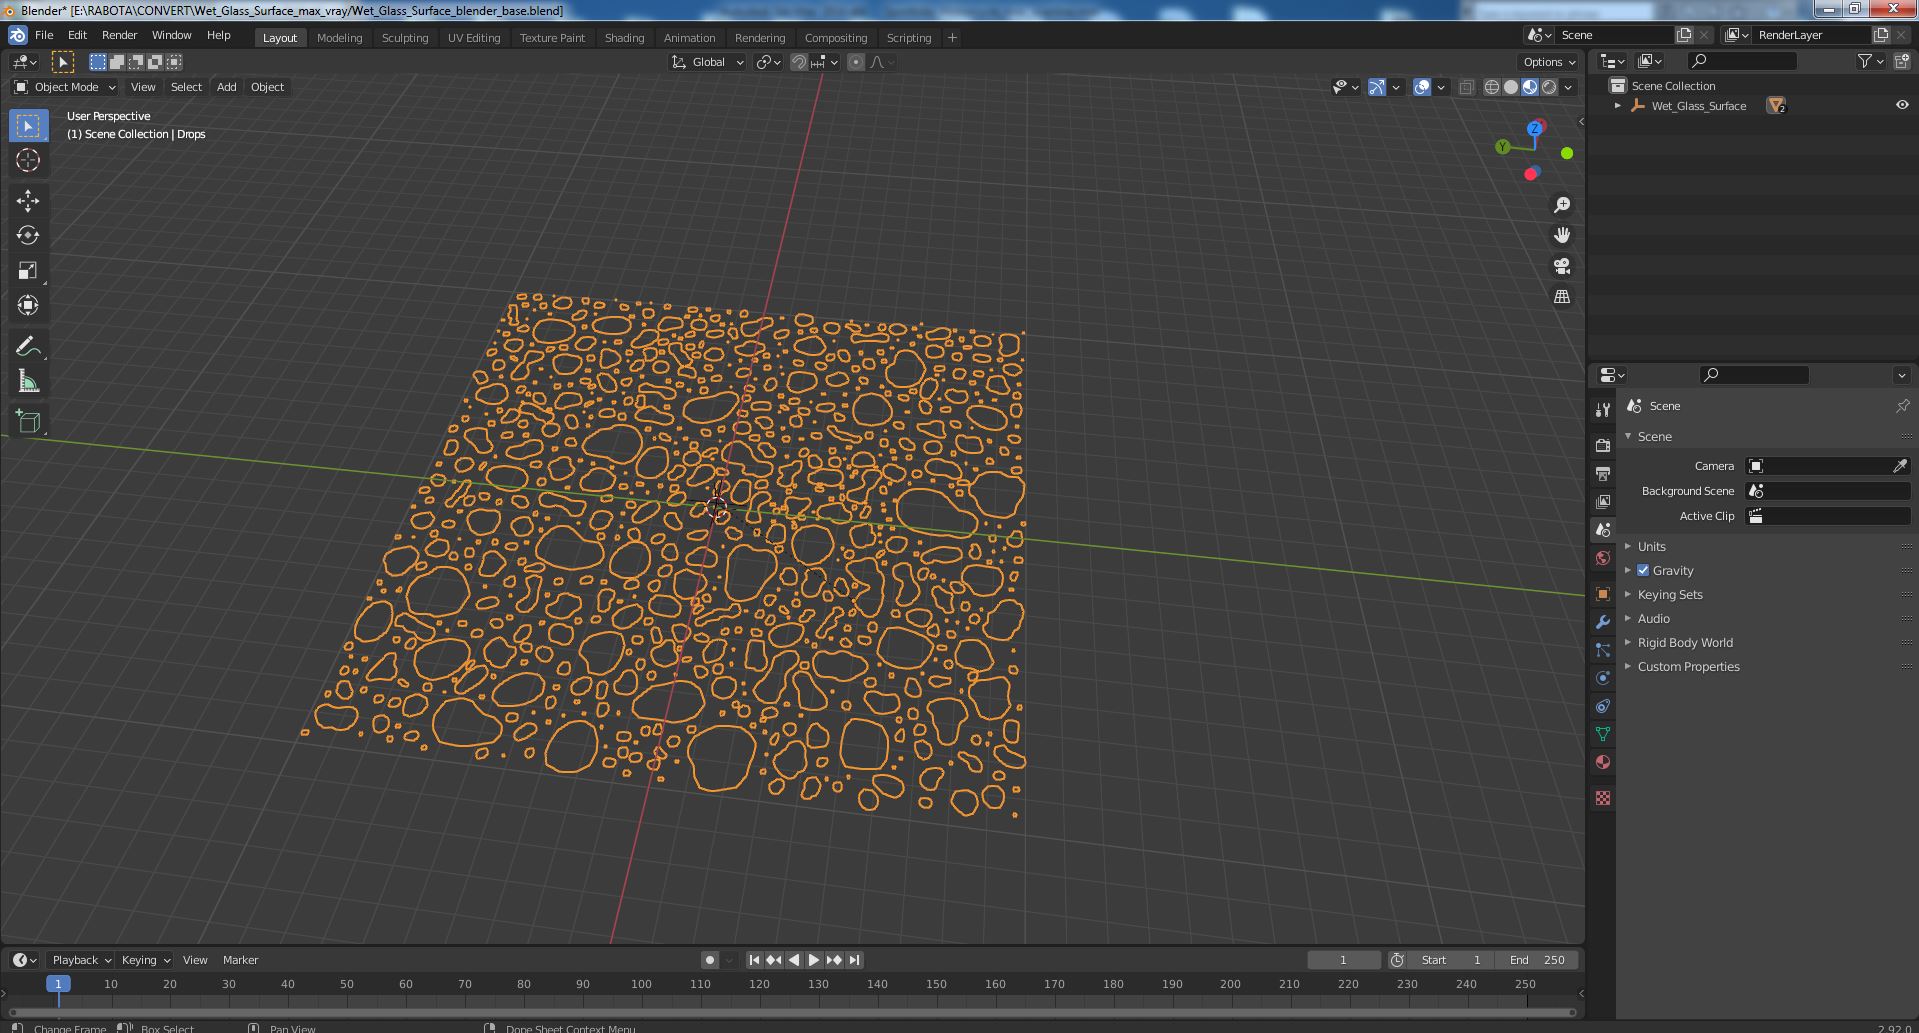This screenshot has height=1033, width=1919.
Task: Activate the Rotate tool
Action: click(x=28, y=235)
